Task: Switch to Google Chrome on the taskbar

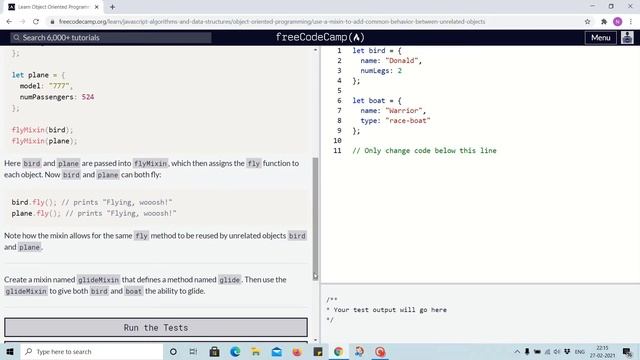Action: pyautogui.click(x=338, y=351)
